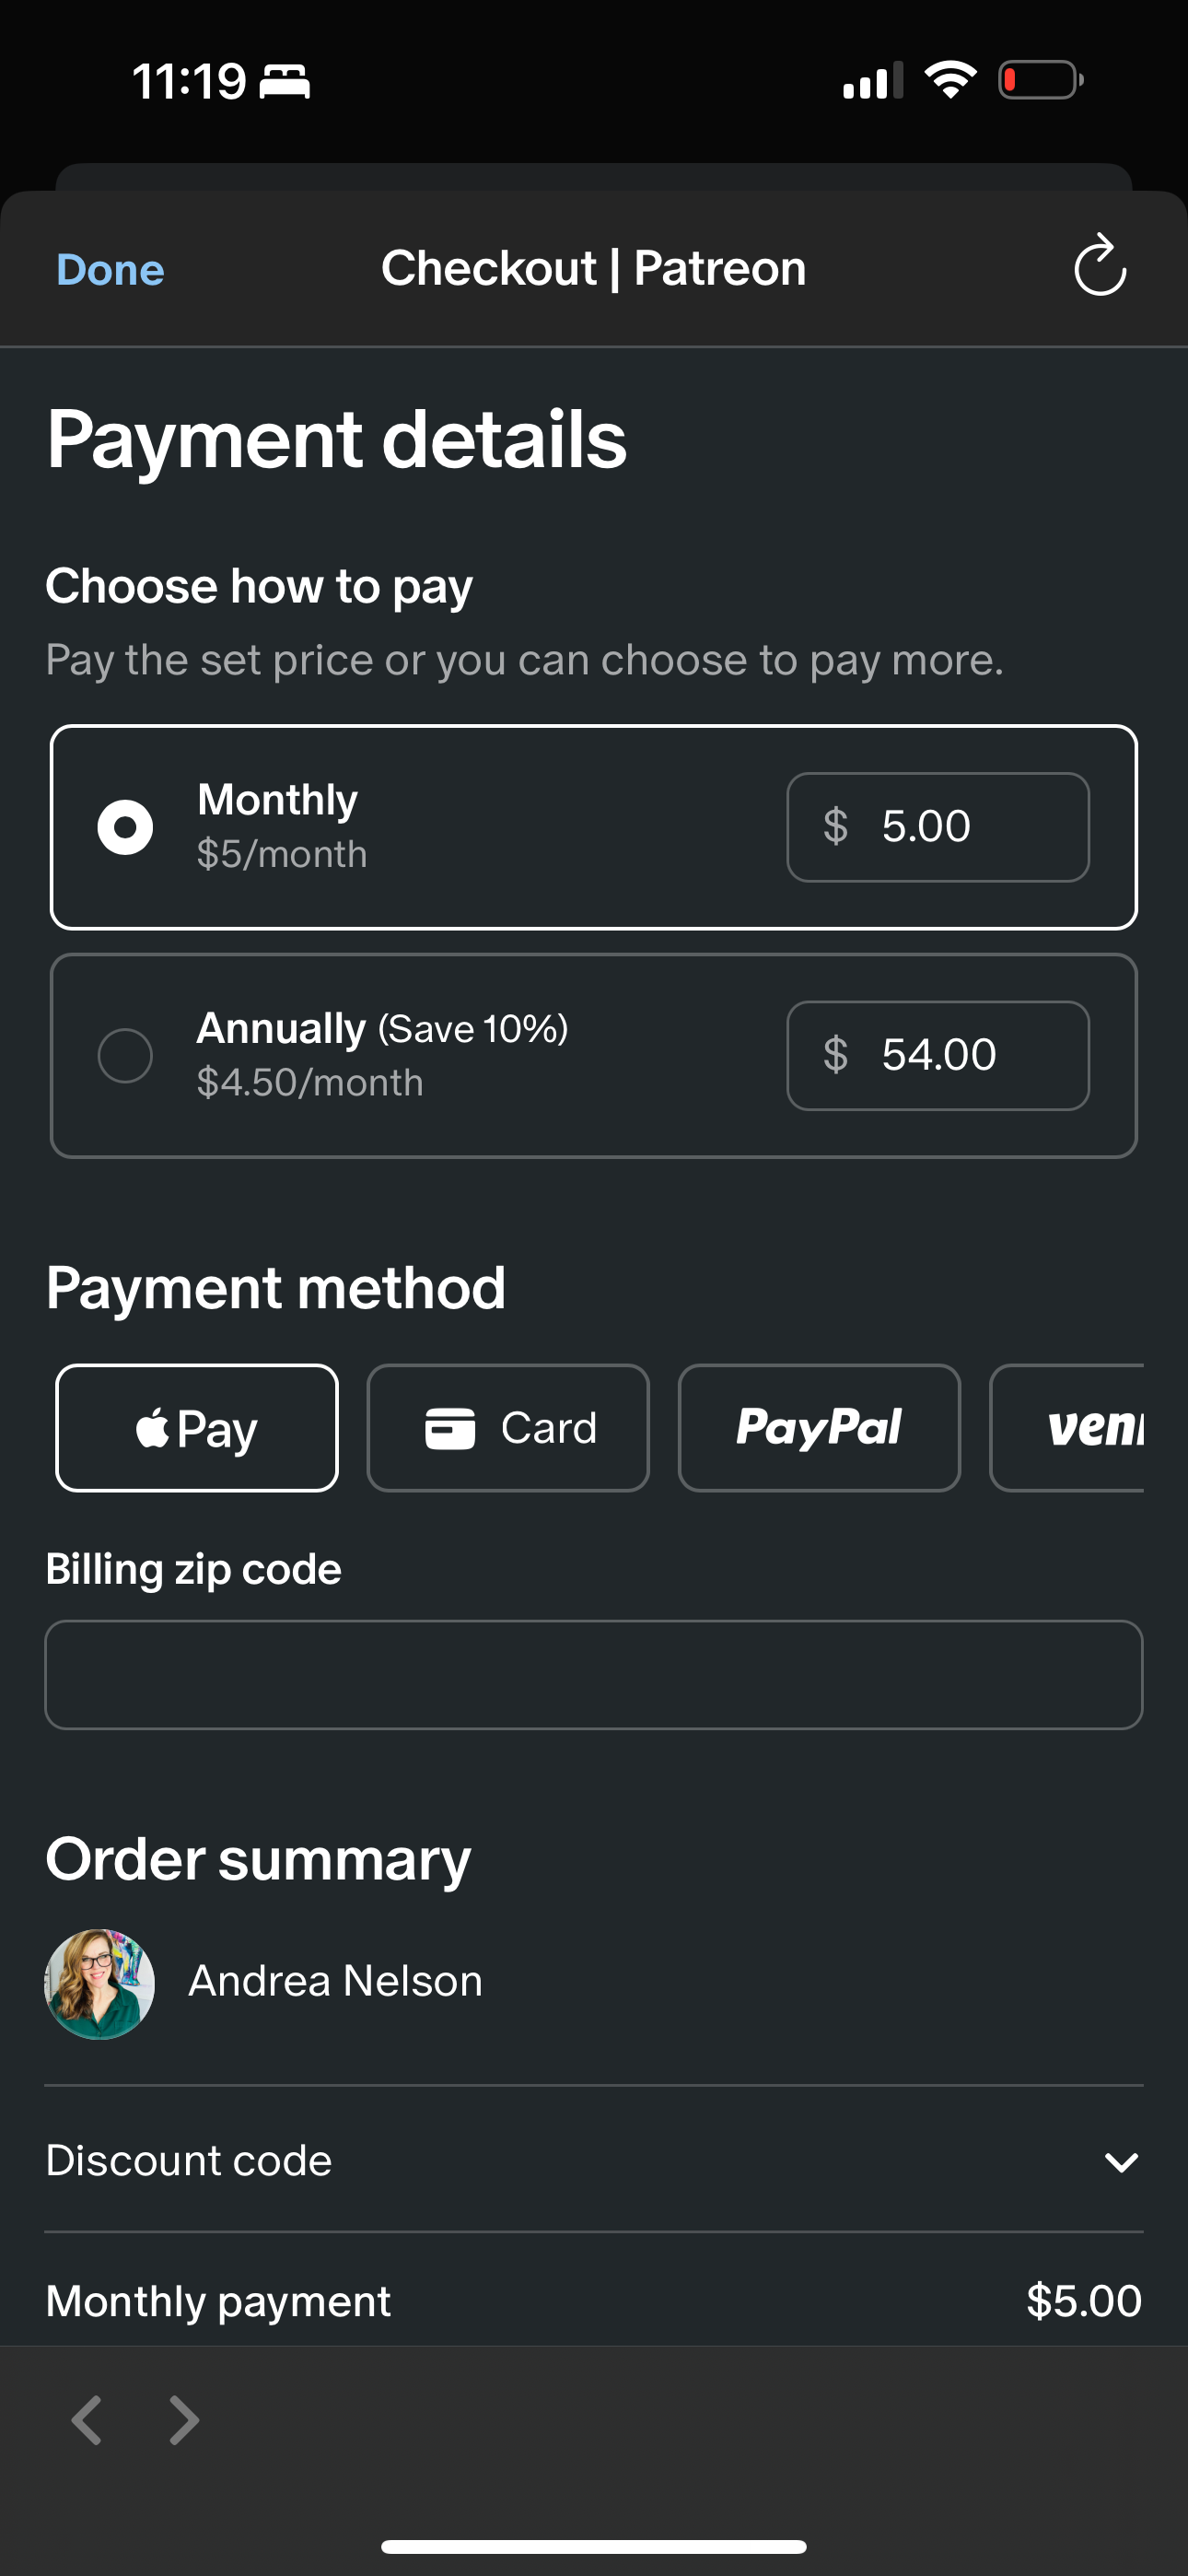Tap the battery status icon
1188x2576 pixels.
coord(1040,80)
